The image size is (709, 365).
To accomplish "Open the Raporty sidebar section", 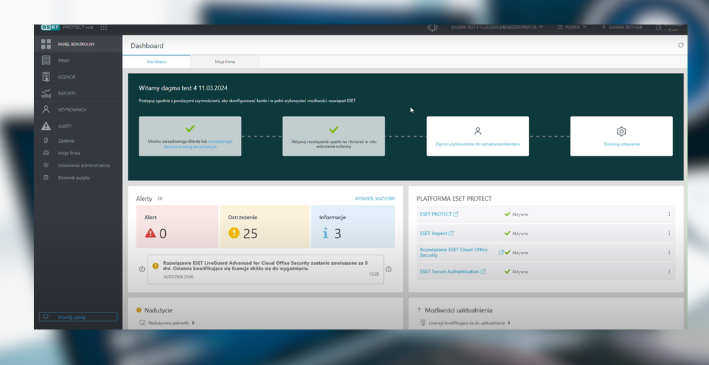I will coord(78,93).
